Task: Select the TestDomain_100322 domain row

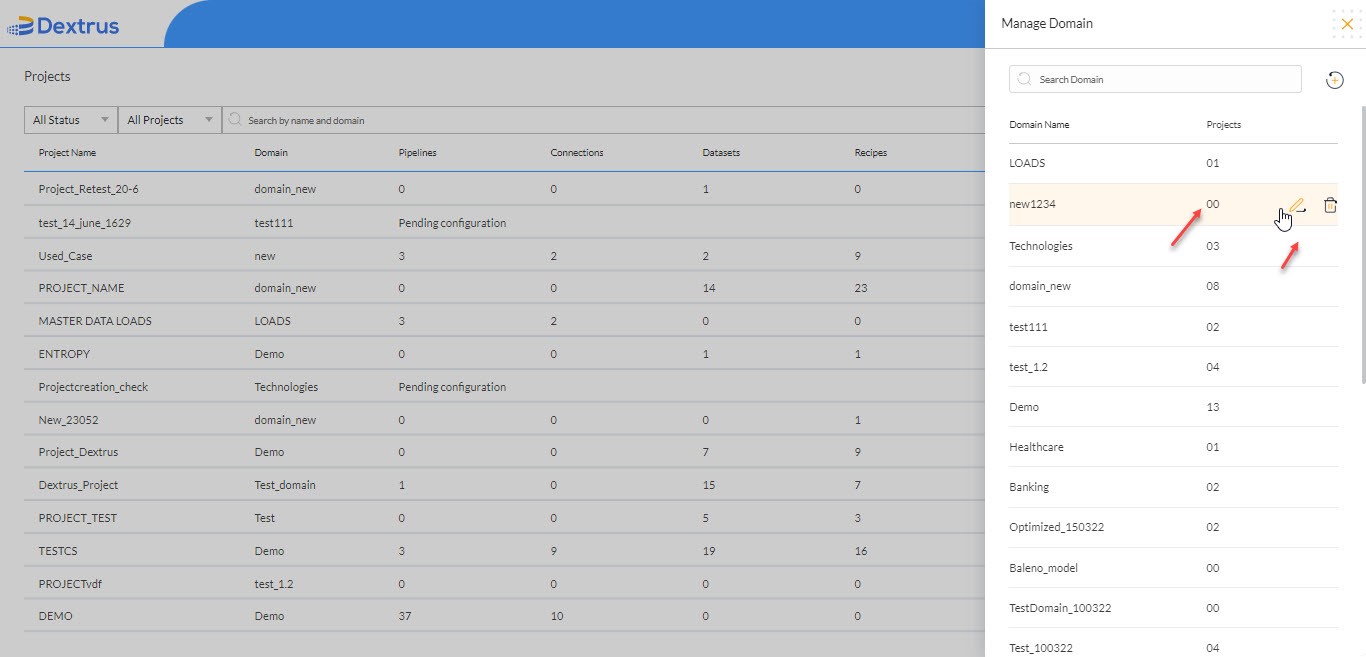Action: click(1173, 608)
